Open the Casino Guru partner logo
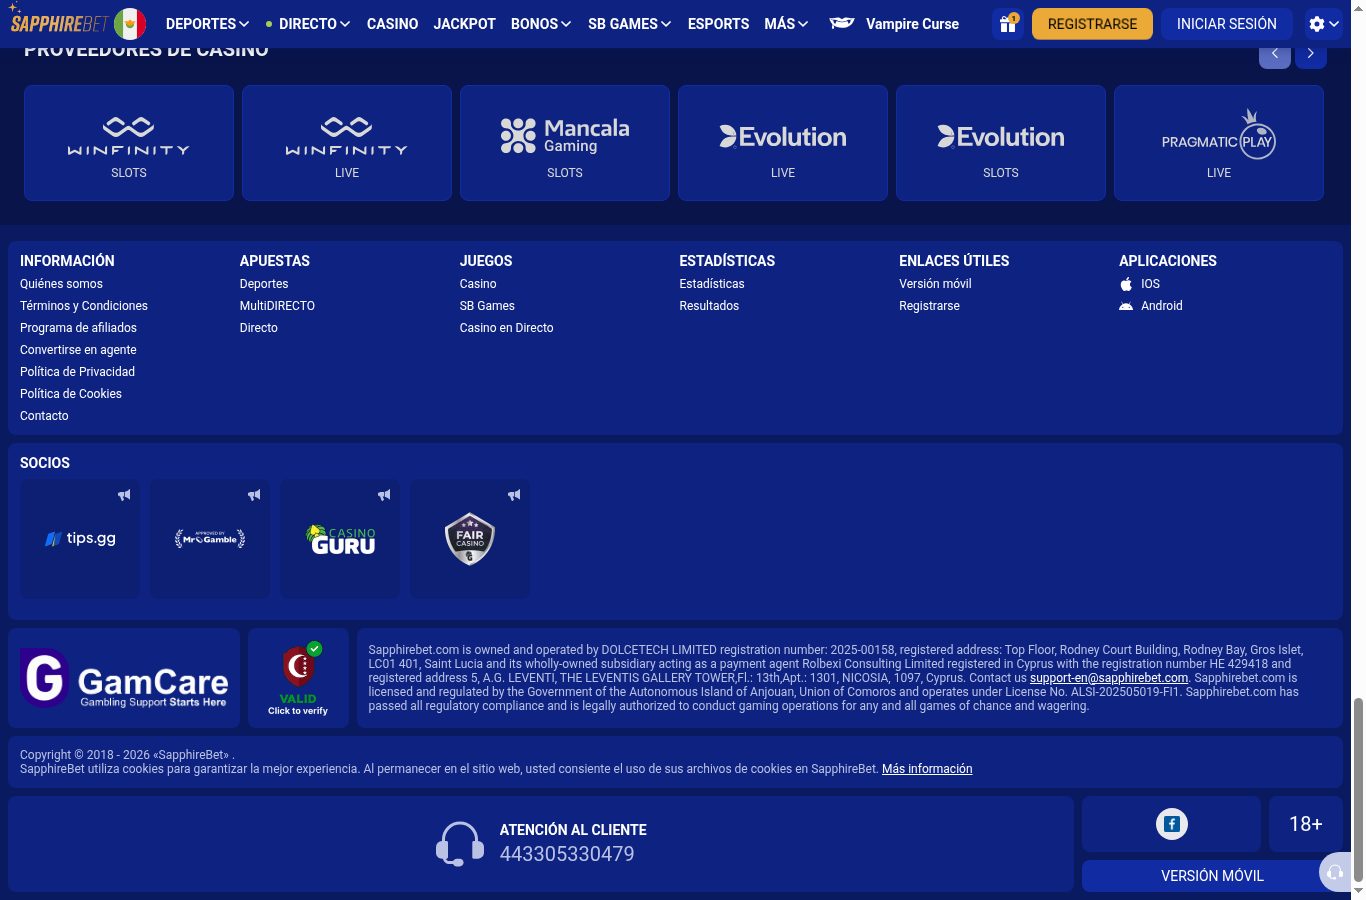Screen dimensions: 1366x900 [x=340, y=538]
